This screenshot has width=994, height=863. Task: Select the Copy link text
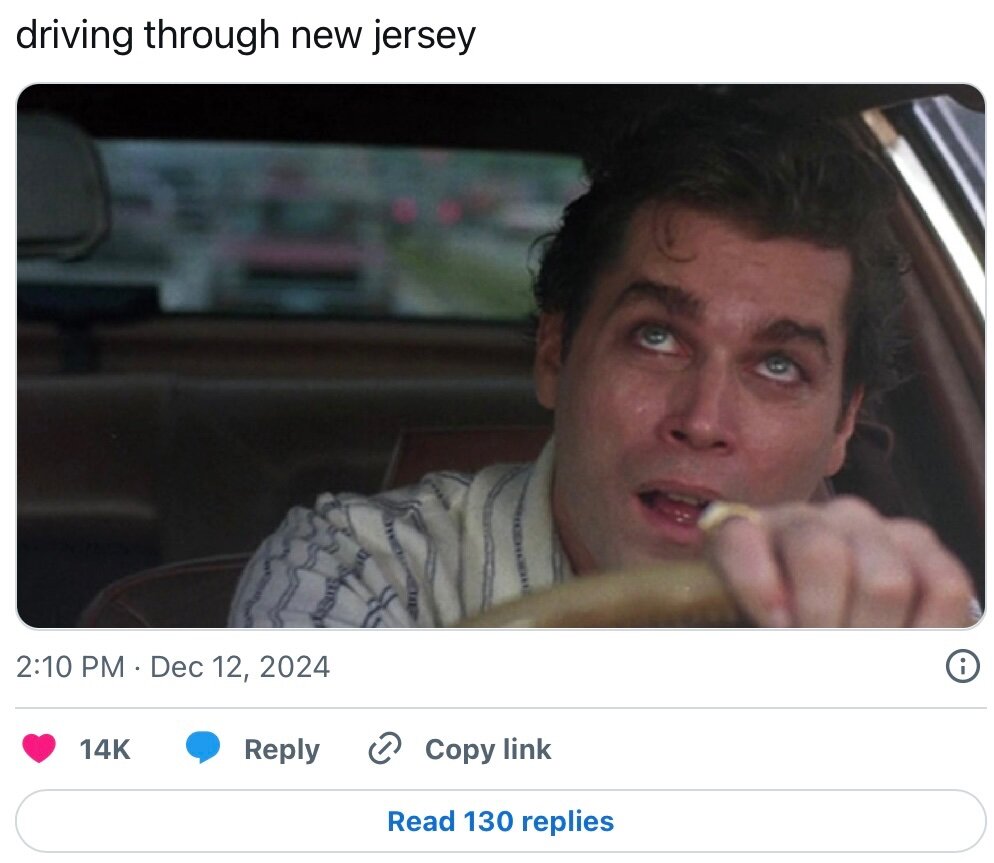click(487, 749)
